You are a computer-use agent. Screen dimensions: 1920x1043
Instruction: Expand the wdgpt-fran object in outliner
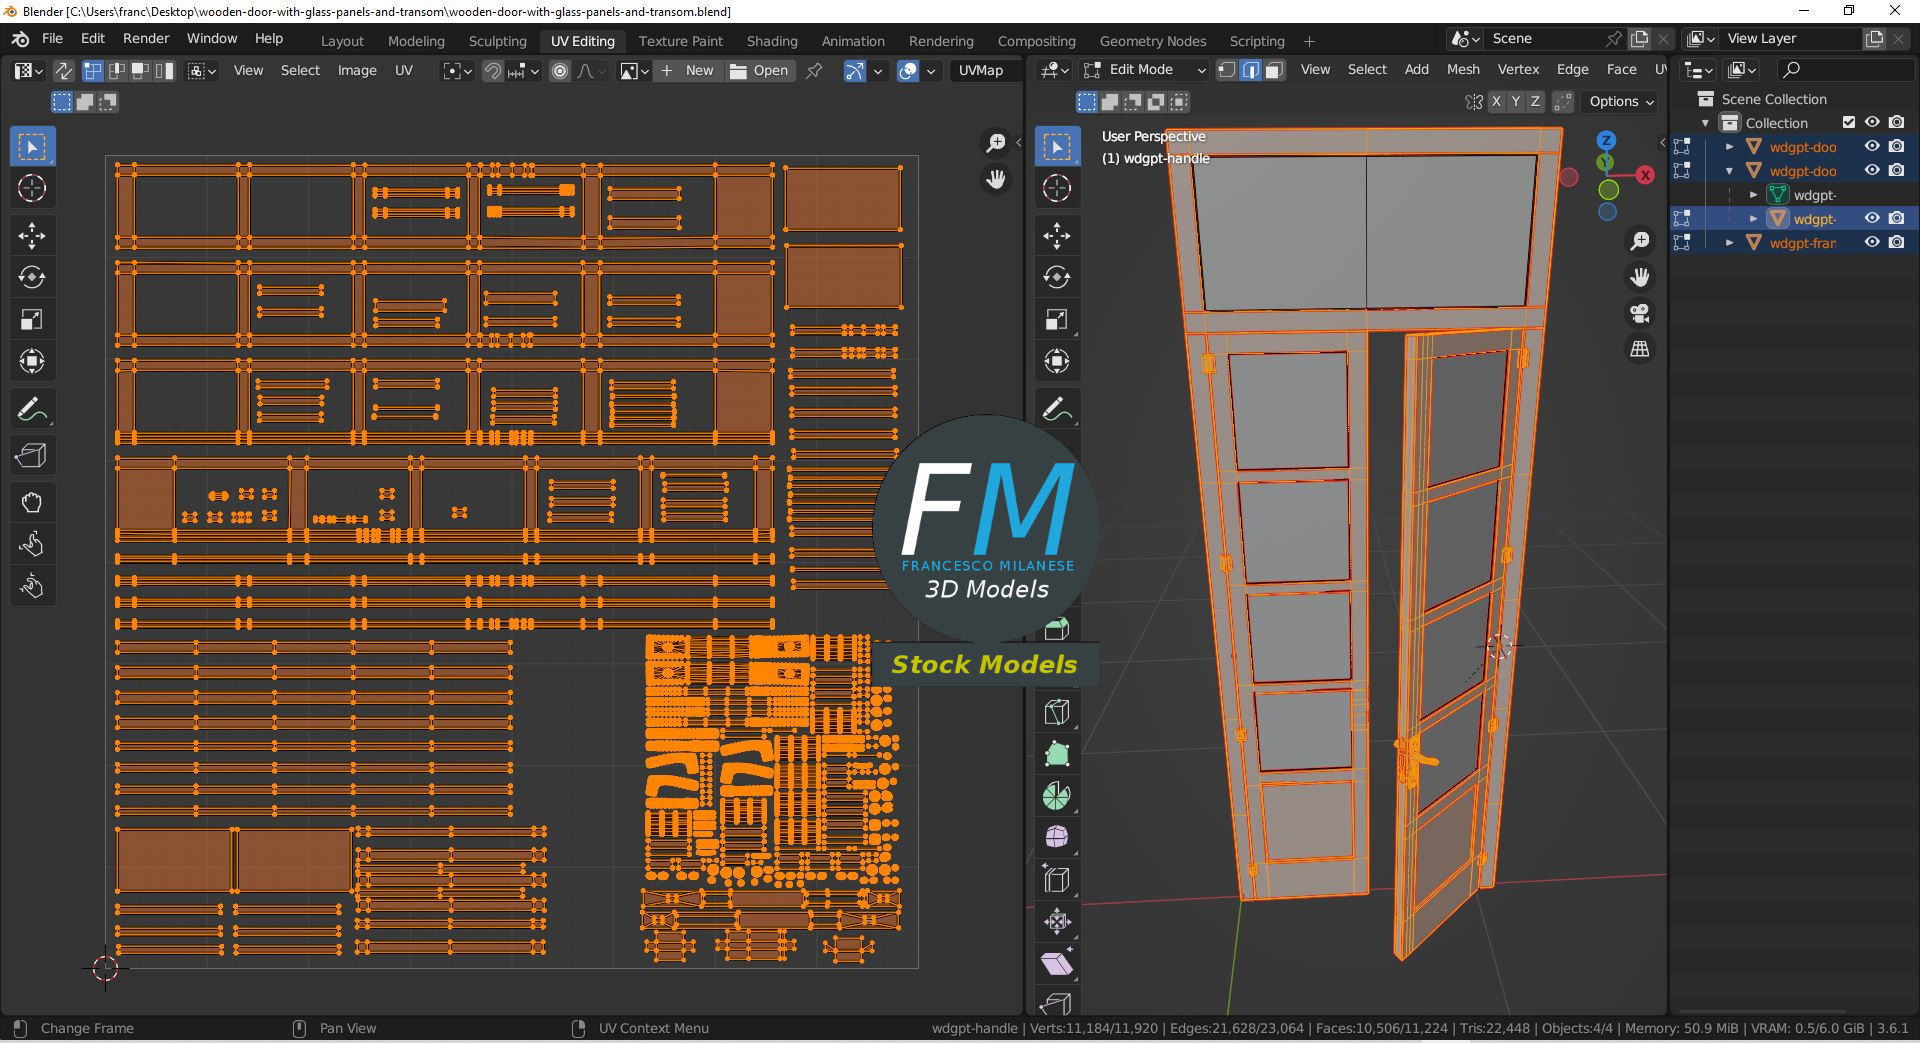pyautogui.click(x=1729, y=242)
